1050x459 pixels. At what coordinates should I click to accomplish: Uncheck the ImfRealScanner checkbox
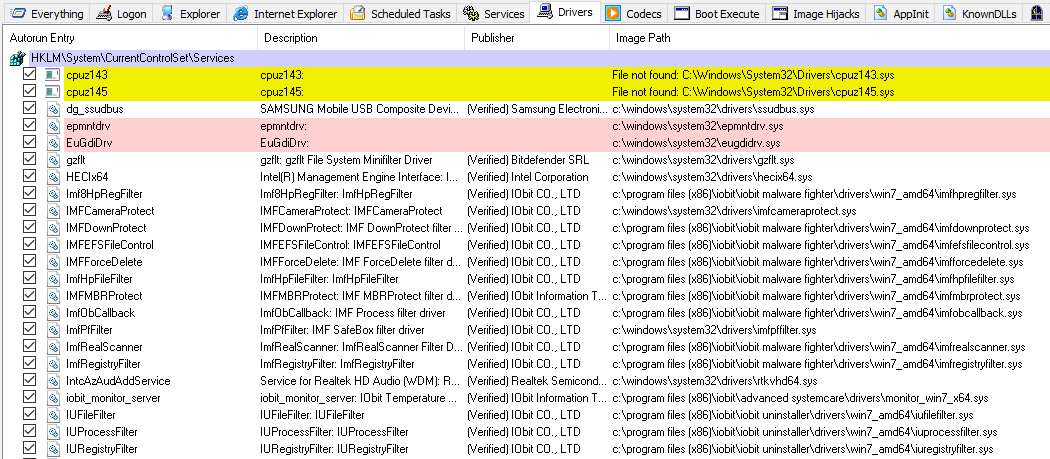point(29,347)
